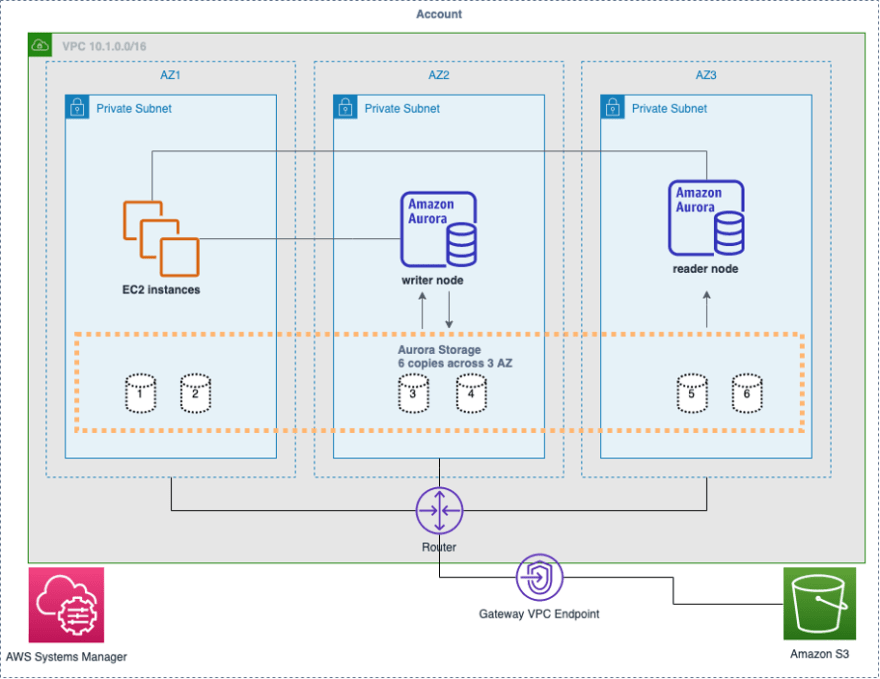
Task: Click the EC2 instances icon
Action: pos(161,238)
